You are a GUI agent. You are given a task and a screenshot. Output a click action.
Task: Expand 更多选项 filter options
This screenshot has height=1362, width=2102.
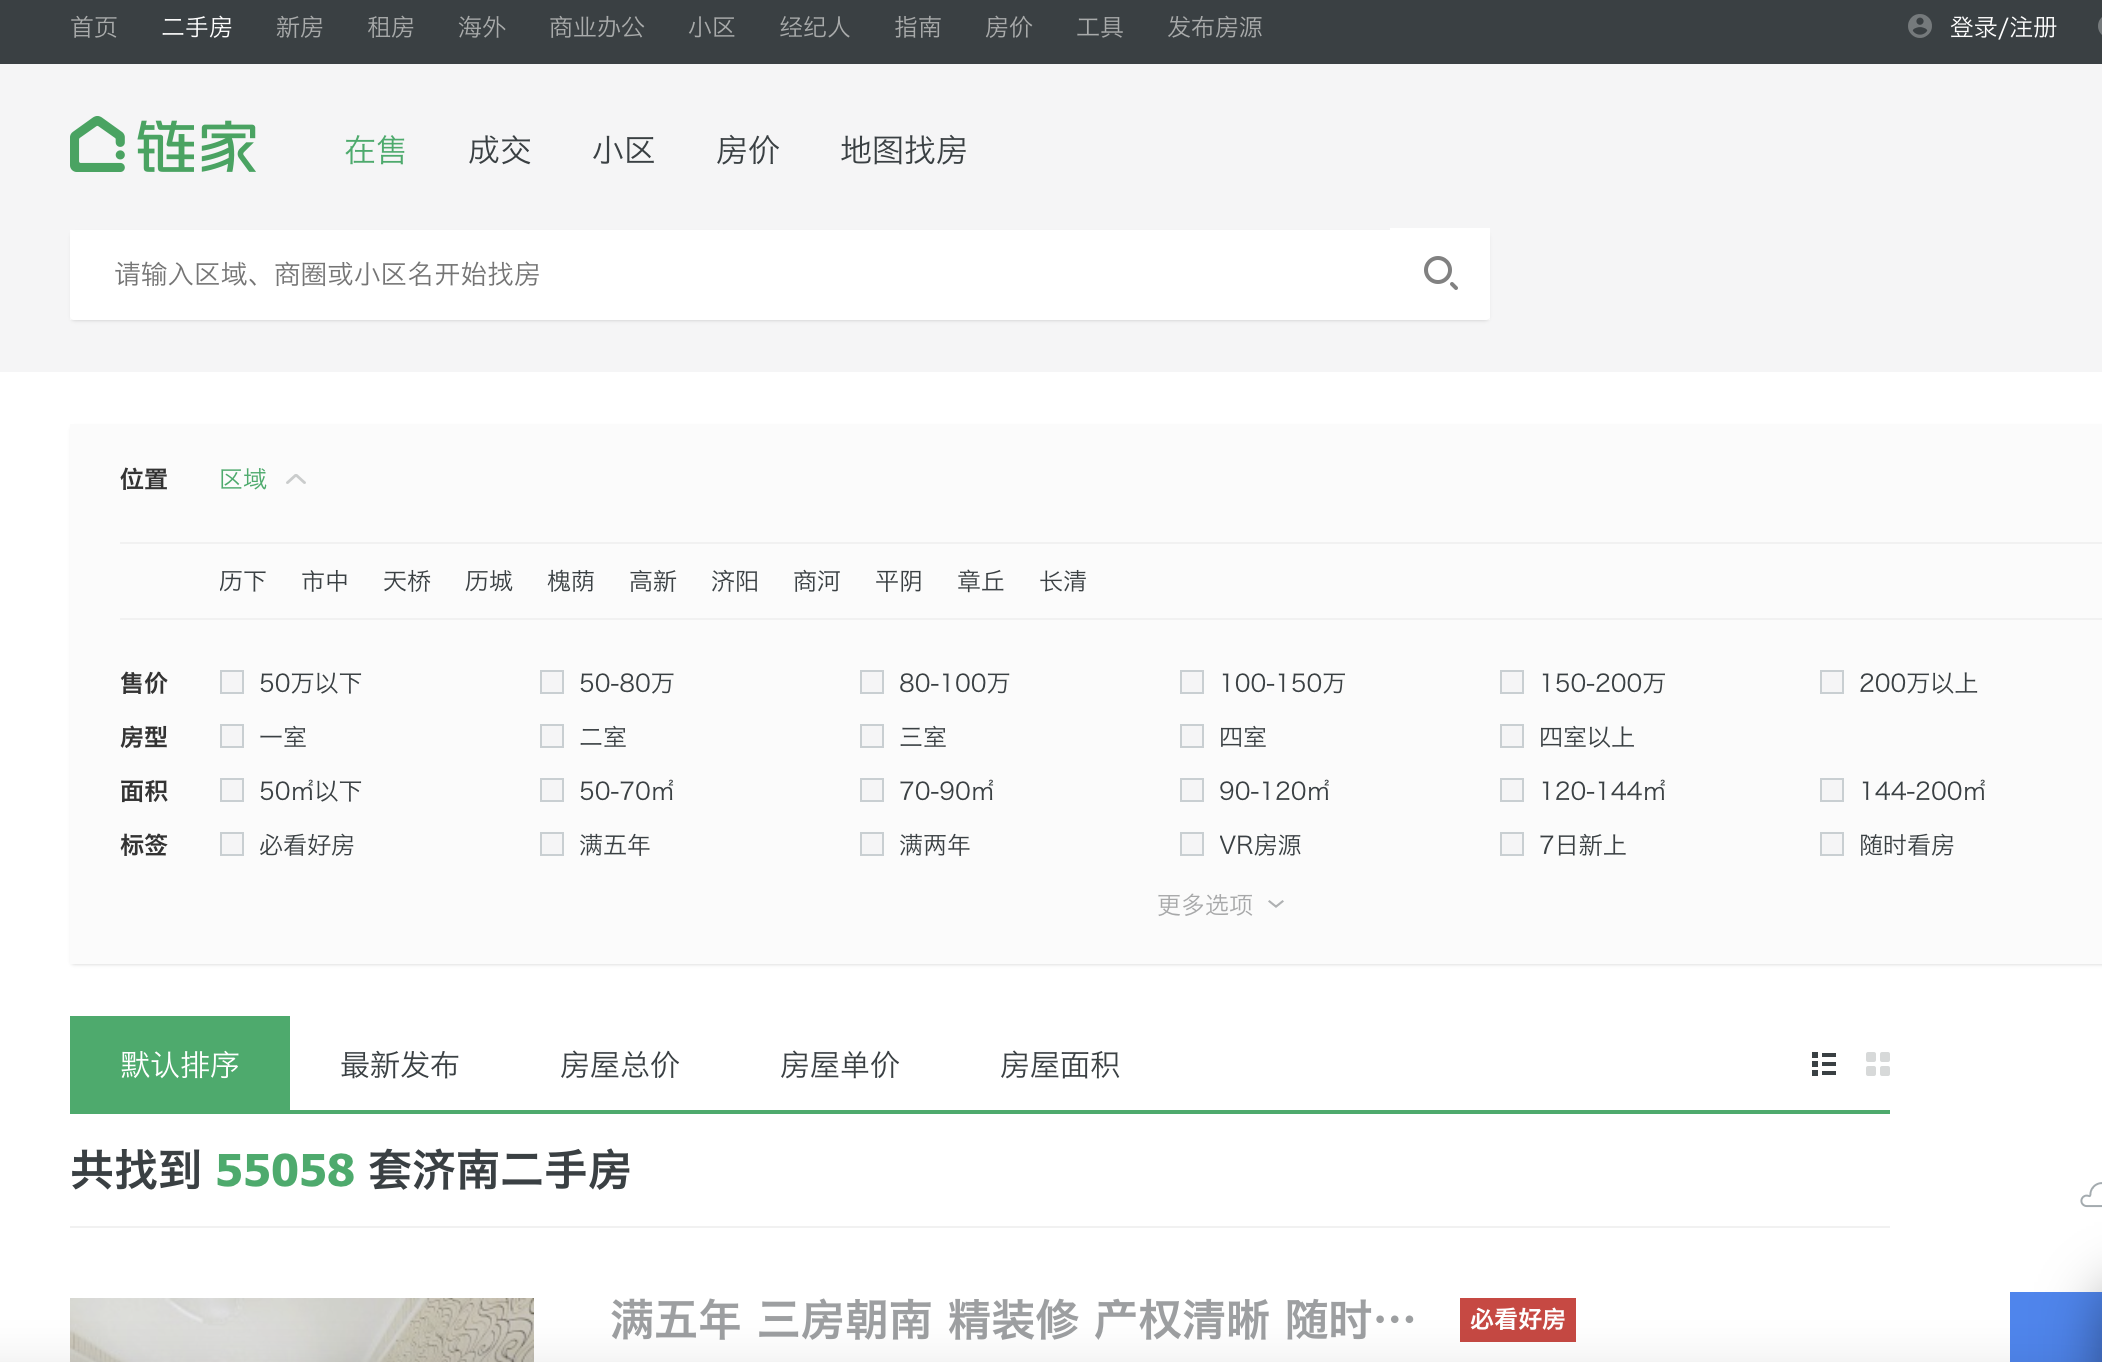click(x=1220, y=904)
